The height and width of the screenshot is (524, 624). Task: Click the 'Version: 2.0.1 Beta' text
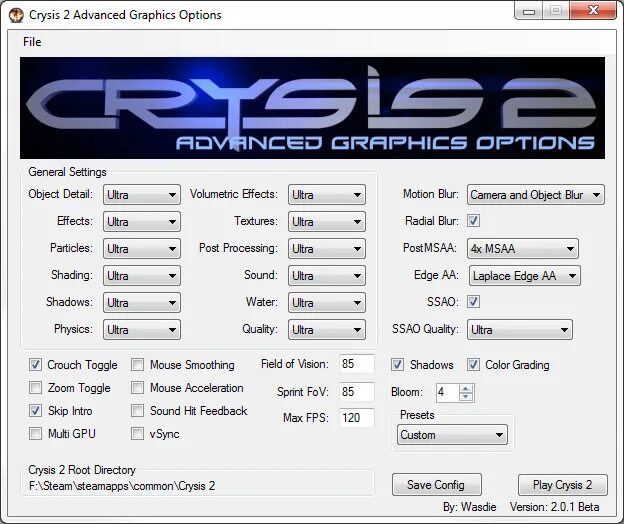pos(555,507)
